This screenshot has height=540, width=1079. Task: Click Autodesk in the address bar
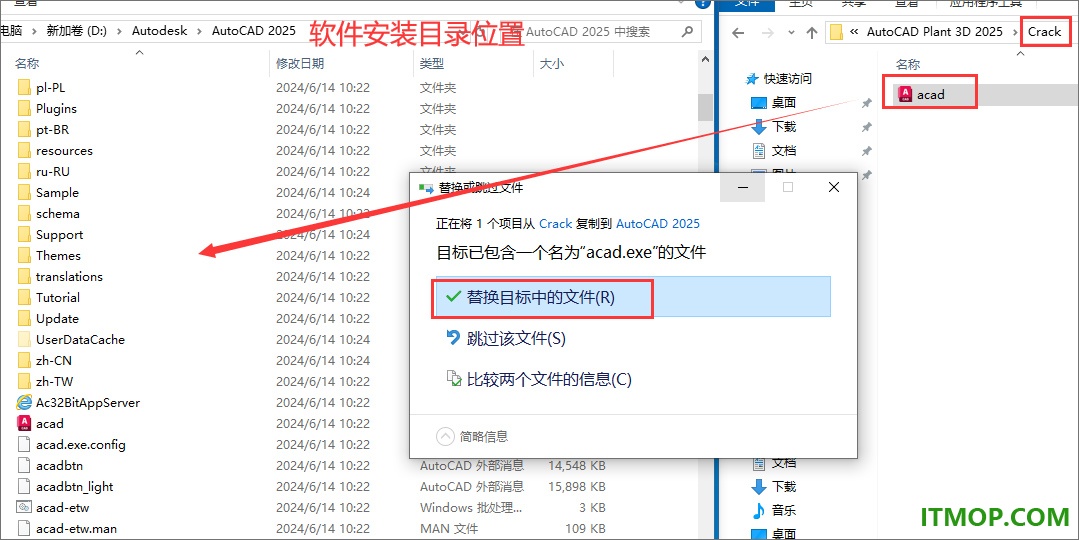(x=160, y=31)
